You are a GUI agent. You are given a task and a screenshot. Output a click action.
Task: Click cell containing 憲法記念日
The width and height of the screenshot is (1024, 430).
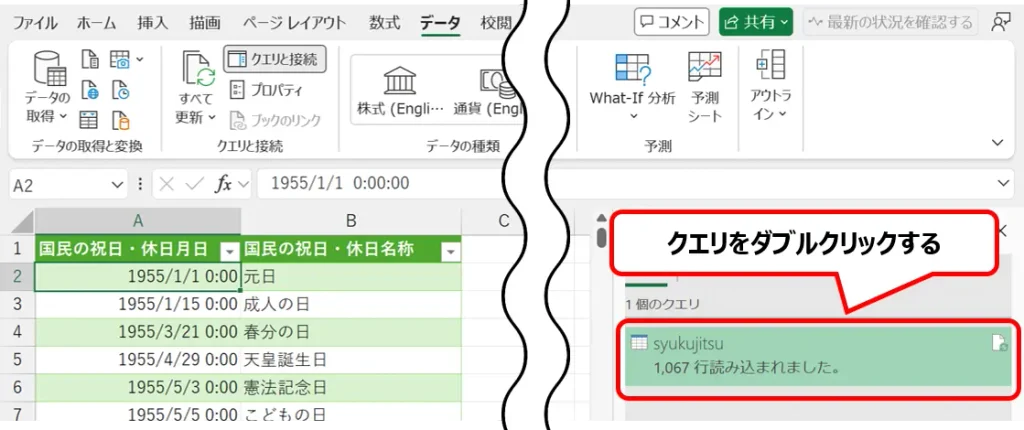(x=351, y=387)
